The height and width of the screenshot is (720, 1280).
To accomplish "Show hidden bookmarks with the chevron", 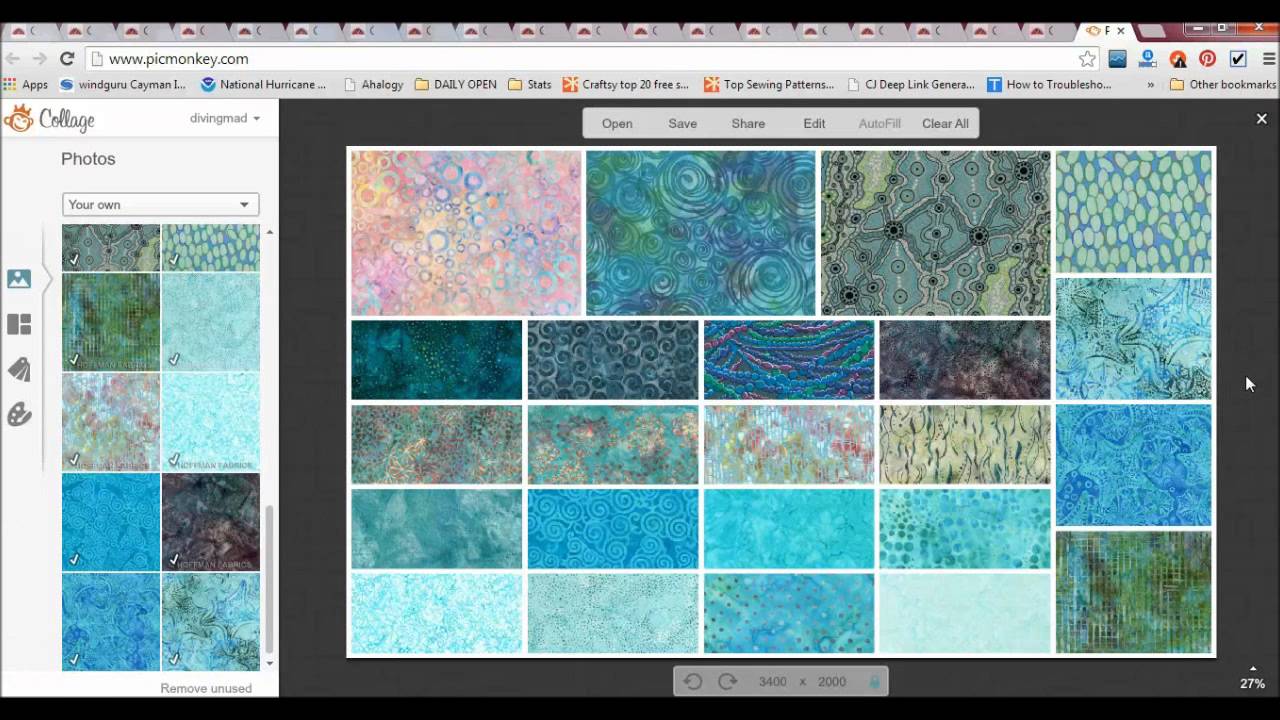I will click(x=1150, y=85).
